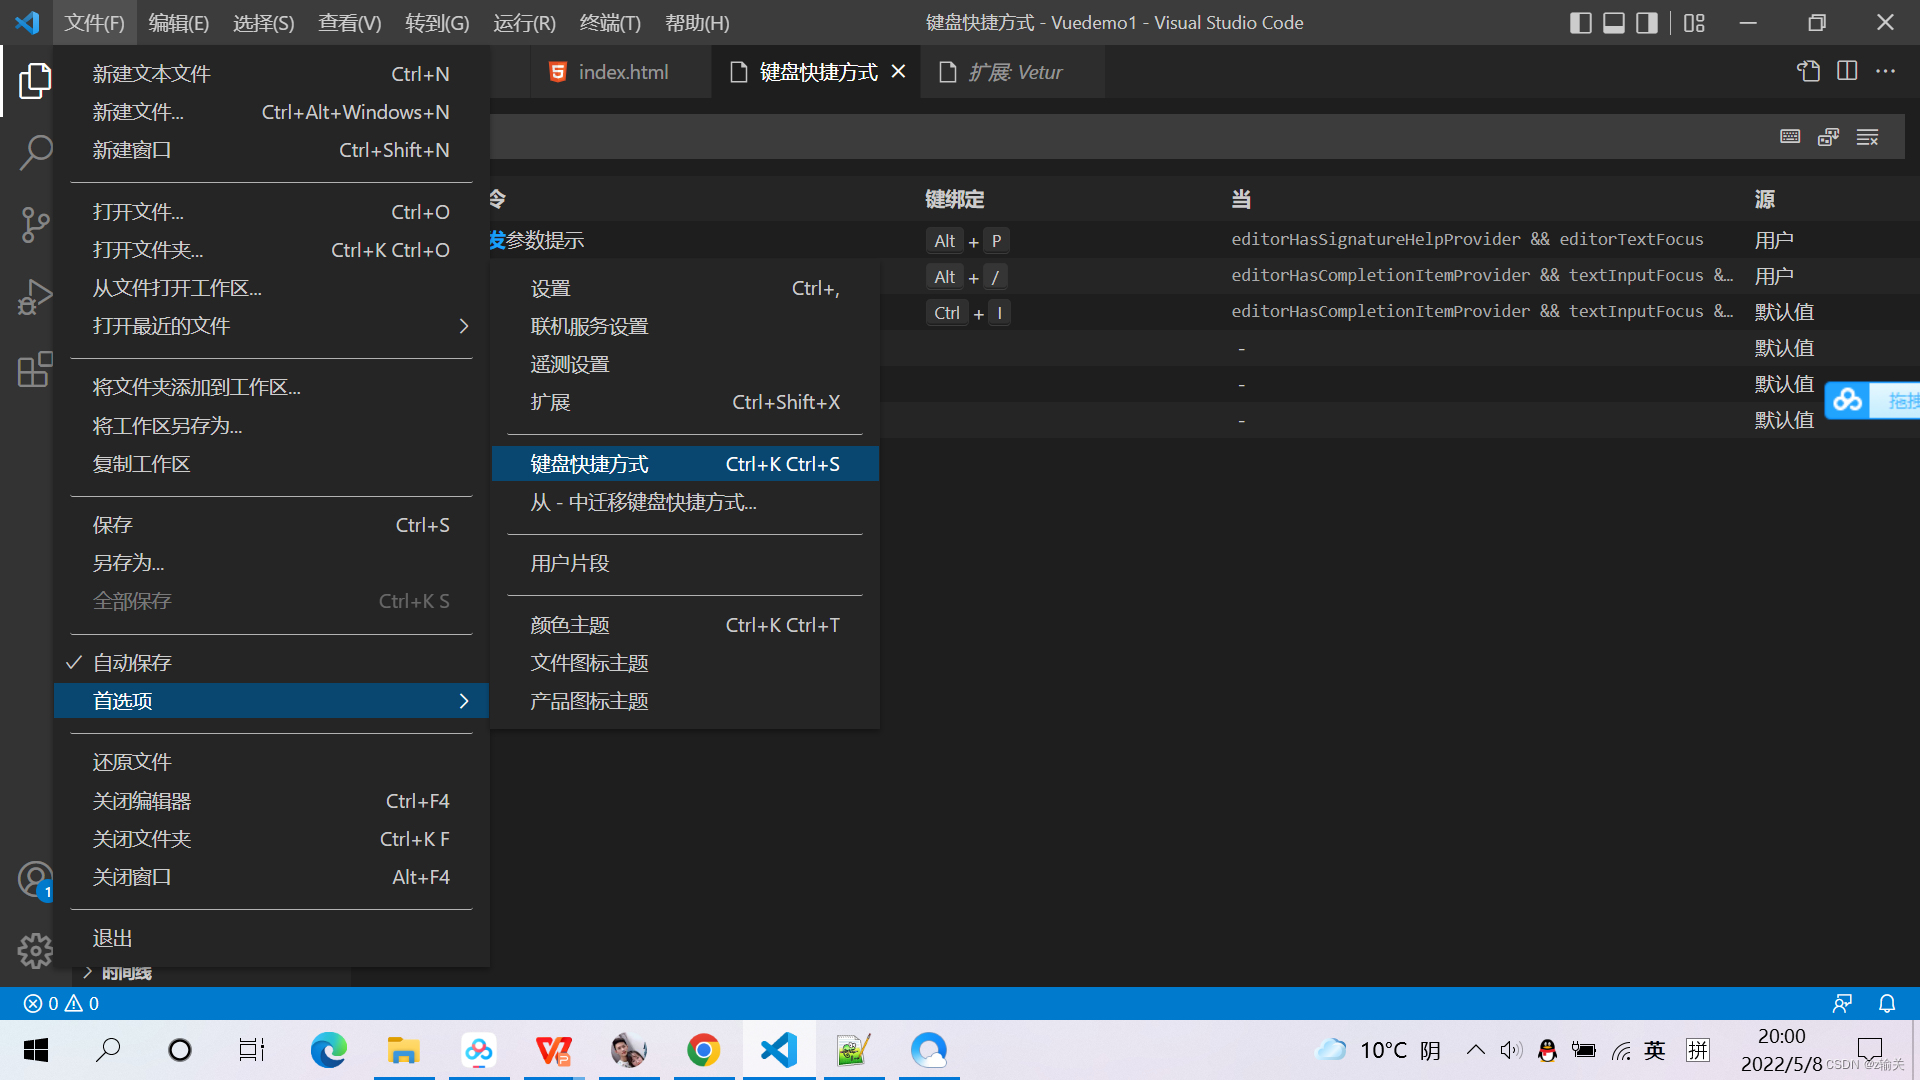1920x1080 pixels.
Task: Open Task View from taskbar
Action: [252, 1050]
